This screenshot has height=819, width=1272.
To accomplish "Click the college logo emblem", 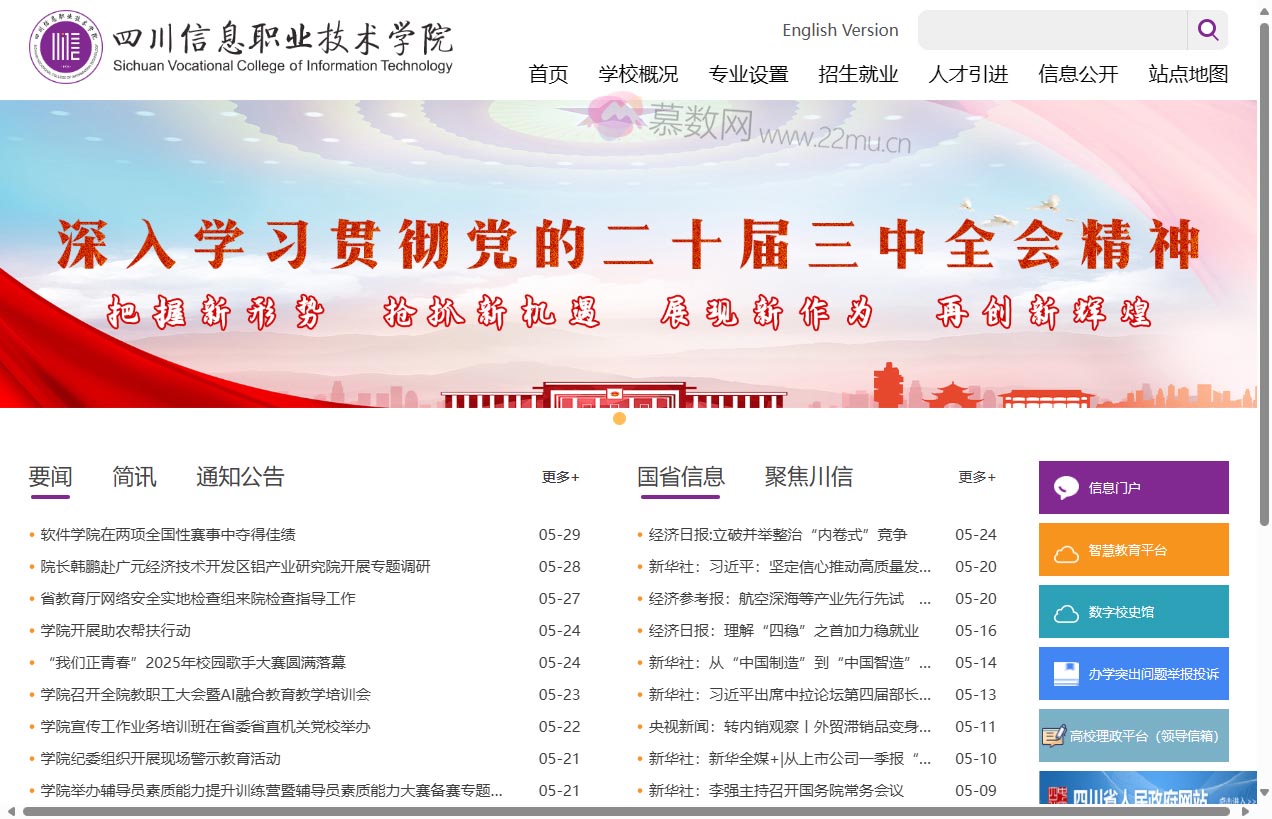I will [66, 47].
